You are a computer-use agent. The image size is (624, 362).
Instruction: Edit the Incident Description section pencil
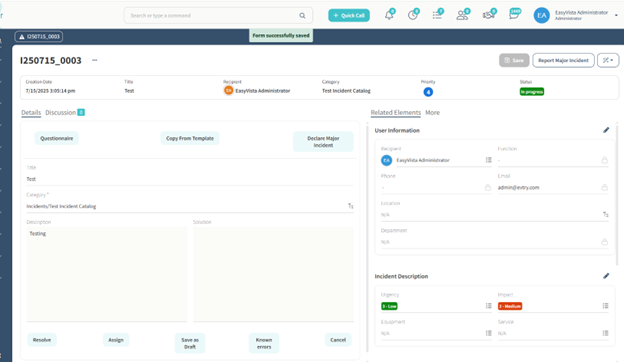[x=606, y=276]
